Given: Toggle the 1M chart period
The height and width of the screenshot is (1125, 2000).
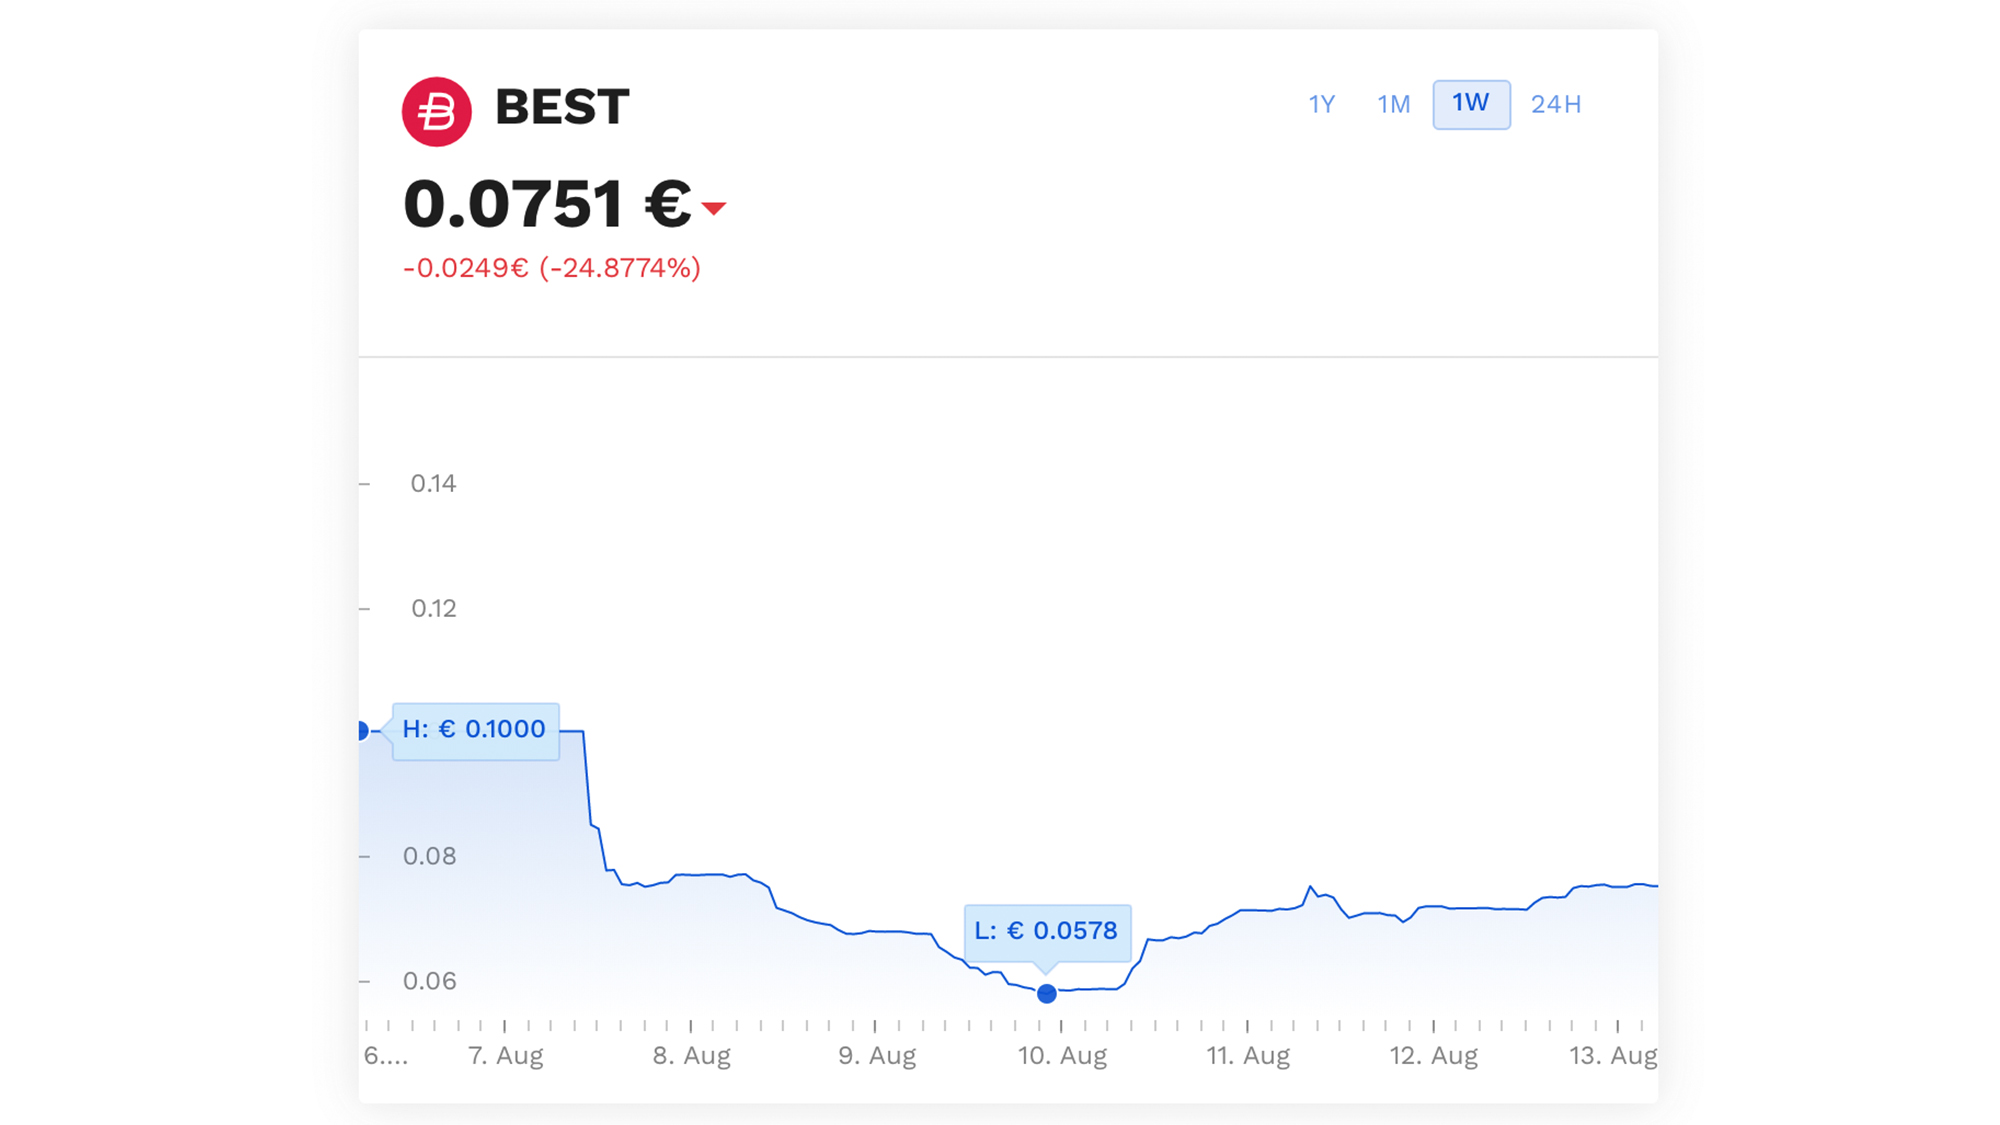Looking at the screenshot, I should 1392,103.
